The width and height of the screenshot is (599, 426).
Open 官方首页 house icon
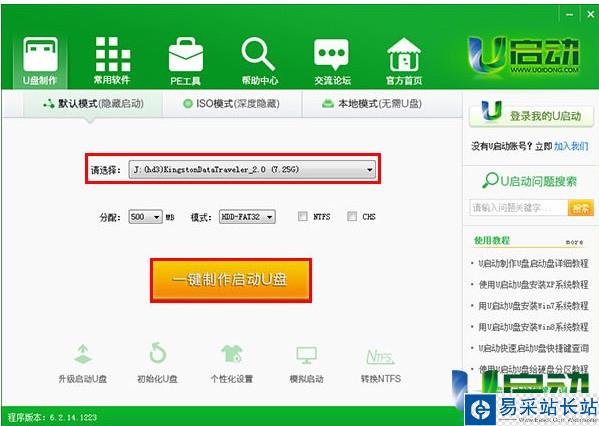[x=404, y=54]
